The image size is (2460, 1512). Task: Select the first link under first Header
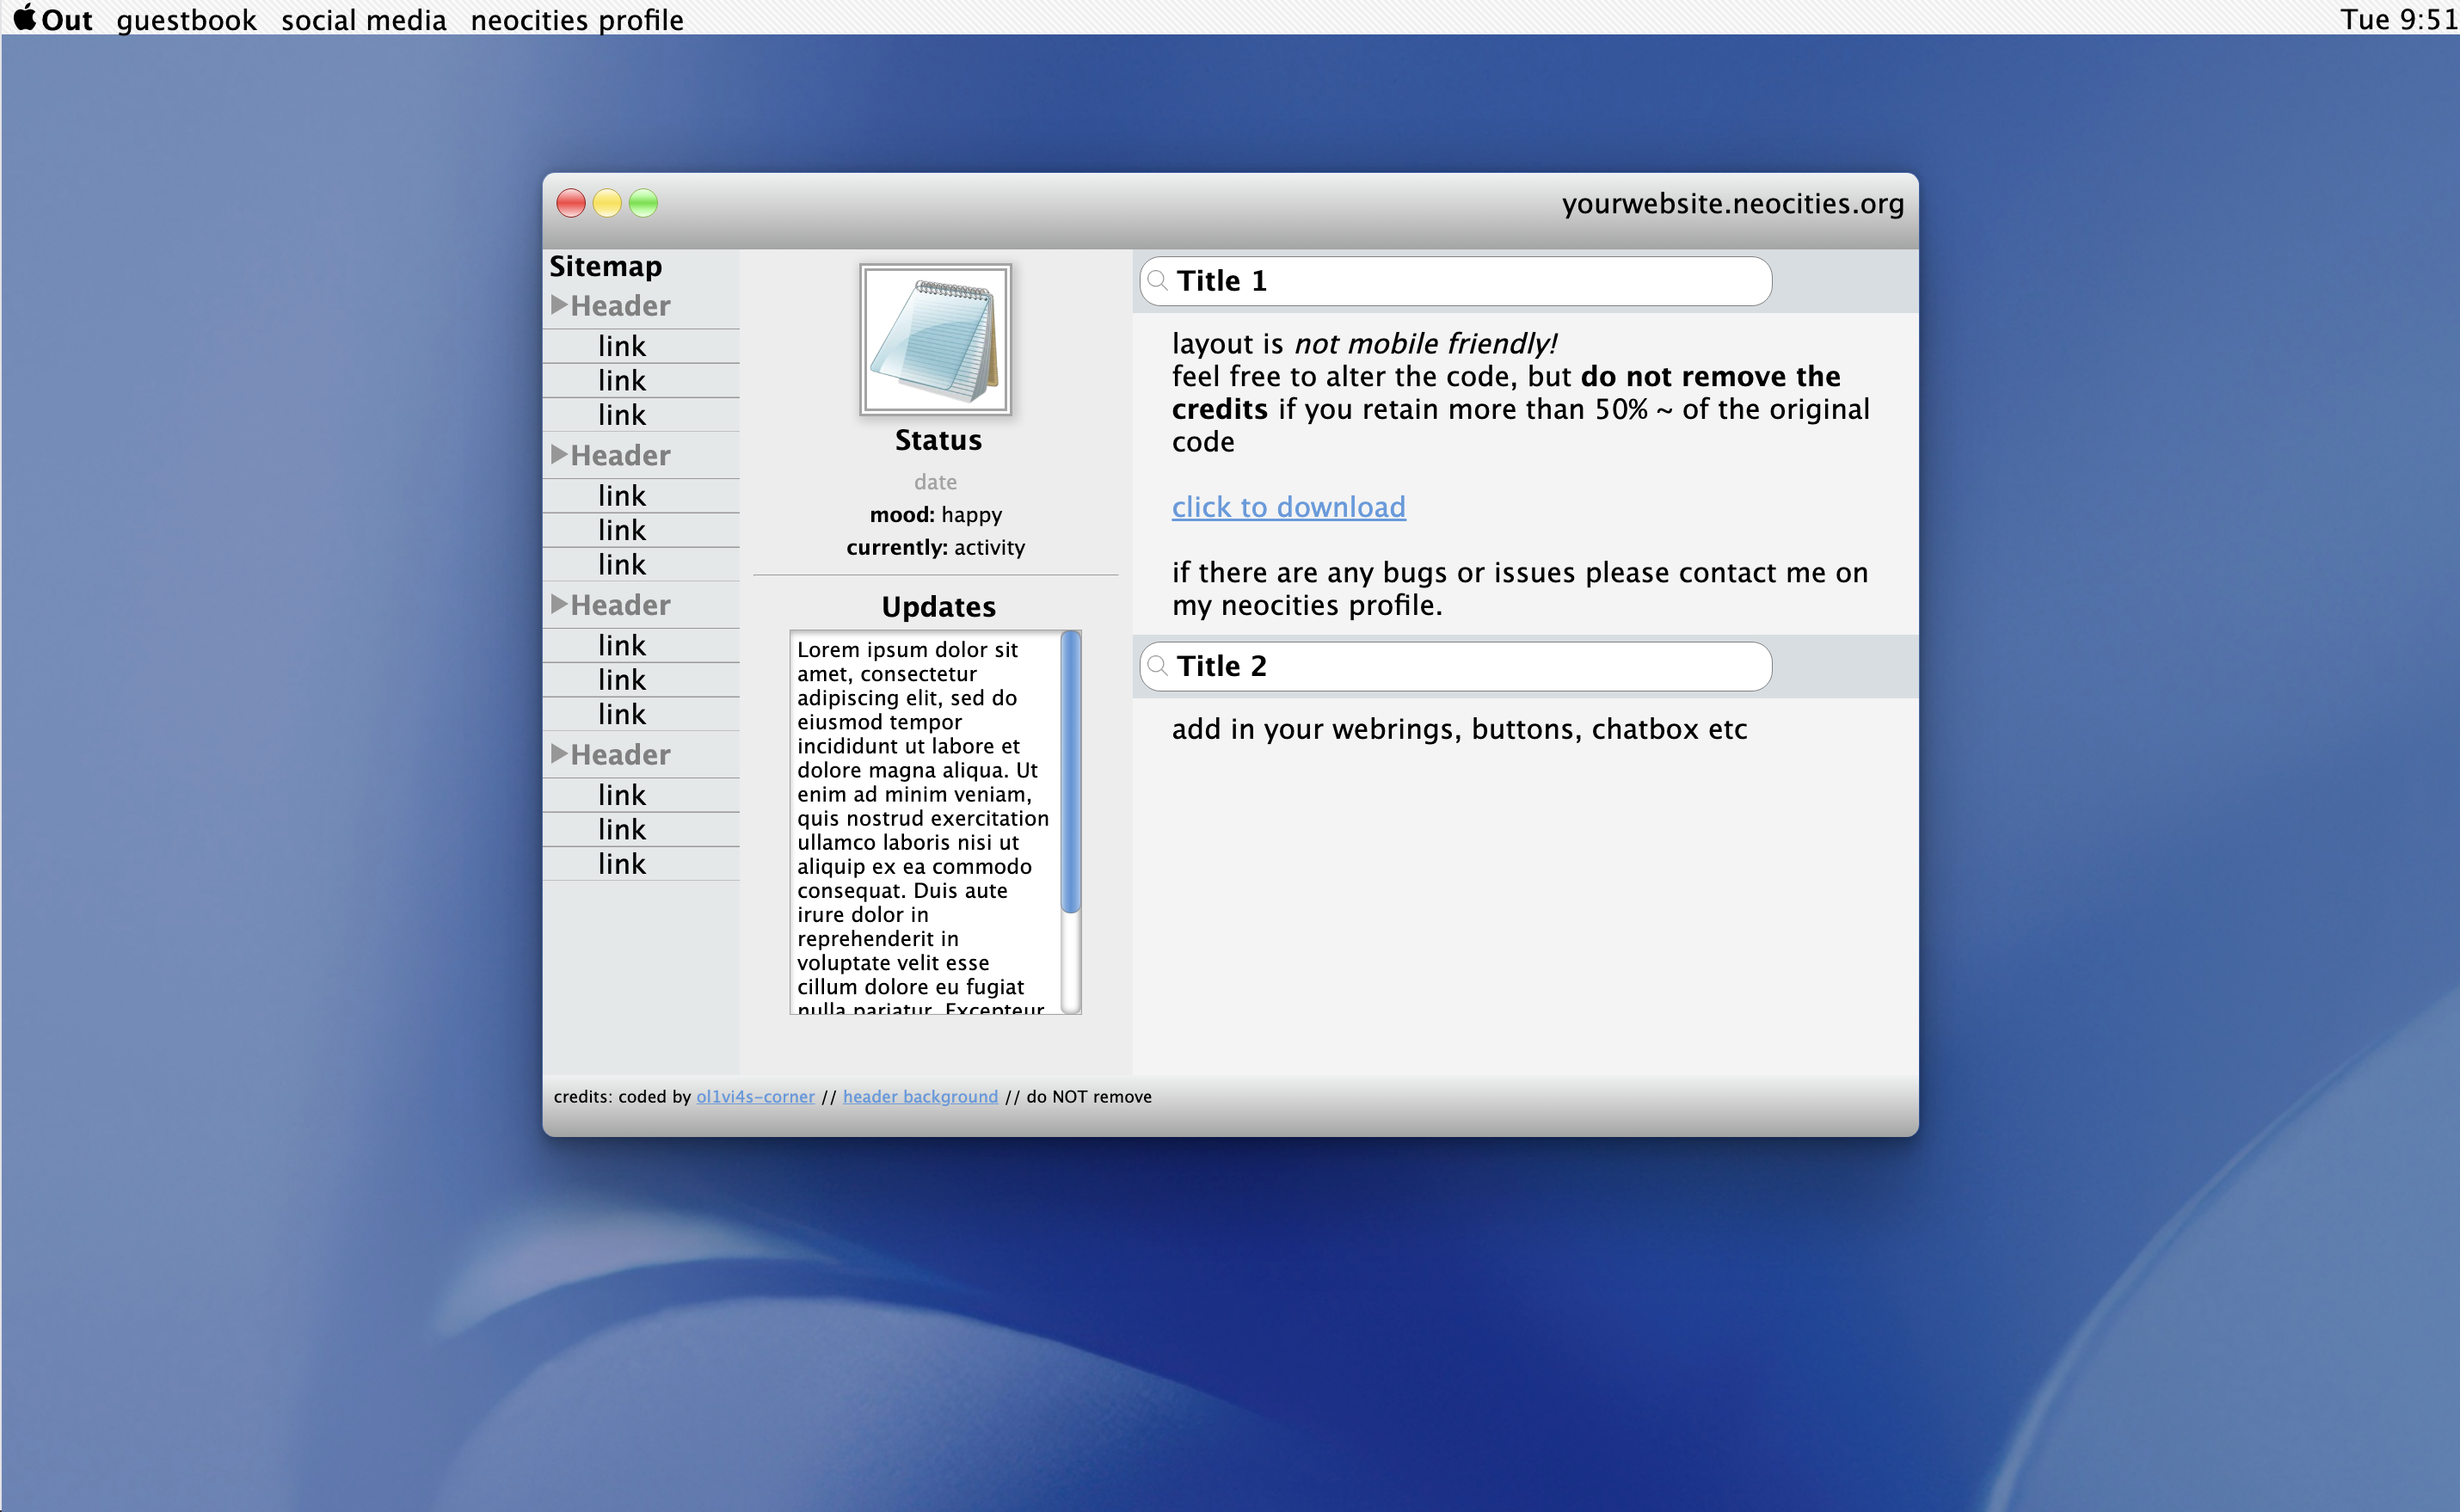tap(622, 346)
